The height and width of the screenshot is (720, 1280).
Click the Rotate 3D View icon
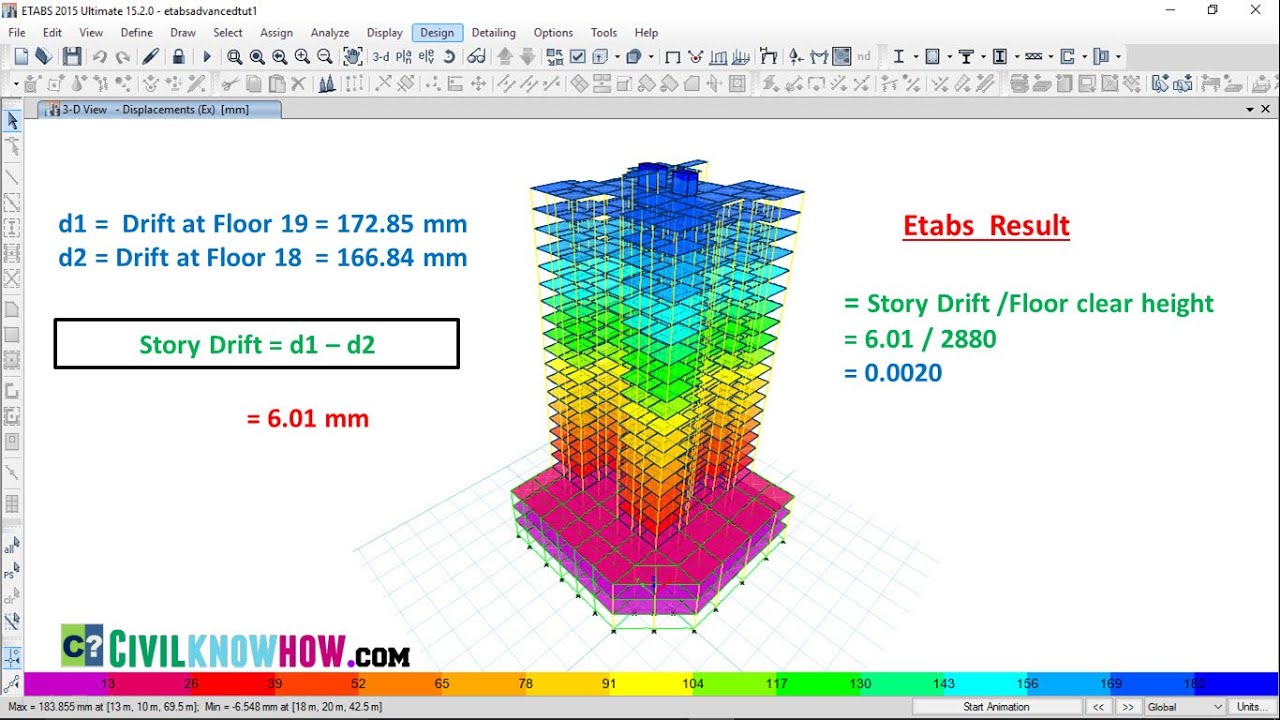(x=449, y=57)
